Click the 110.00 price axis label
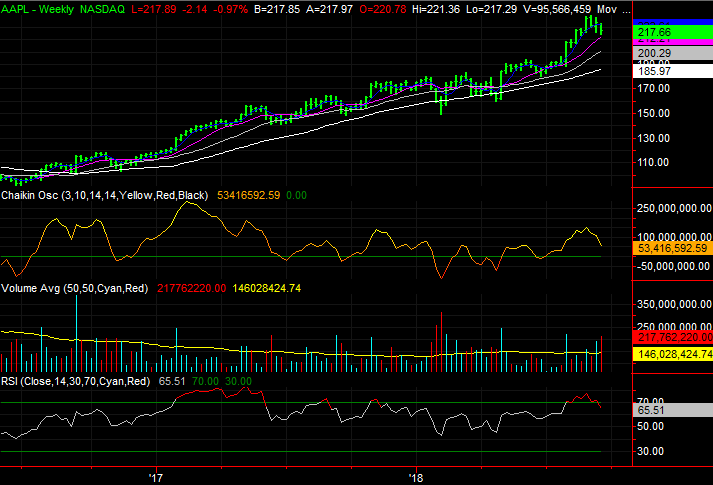This screenshot has height=485, width=713. [654, 162]
